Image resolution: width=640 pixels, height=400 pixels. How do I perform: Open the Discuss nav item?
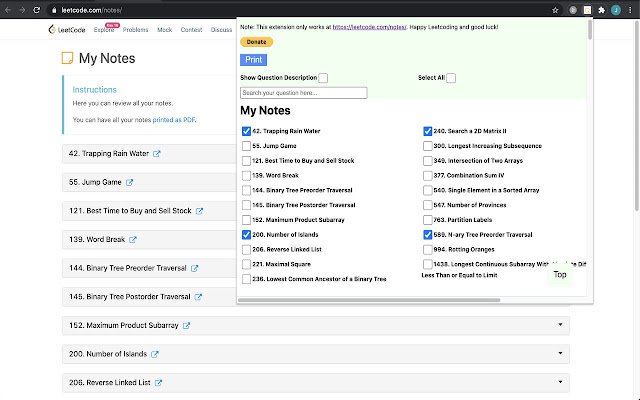[x=221, y=30]
